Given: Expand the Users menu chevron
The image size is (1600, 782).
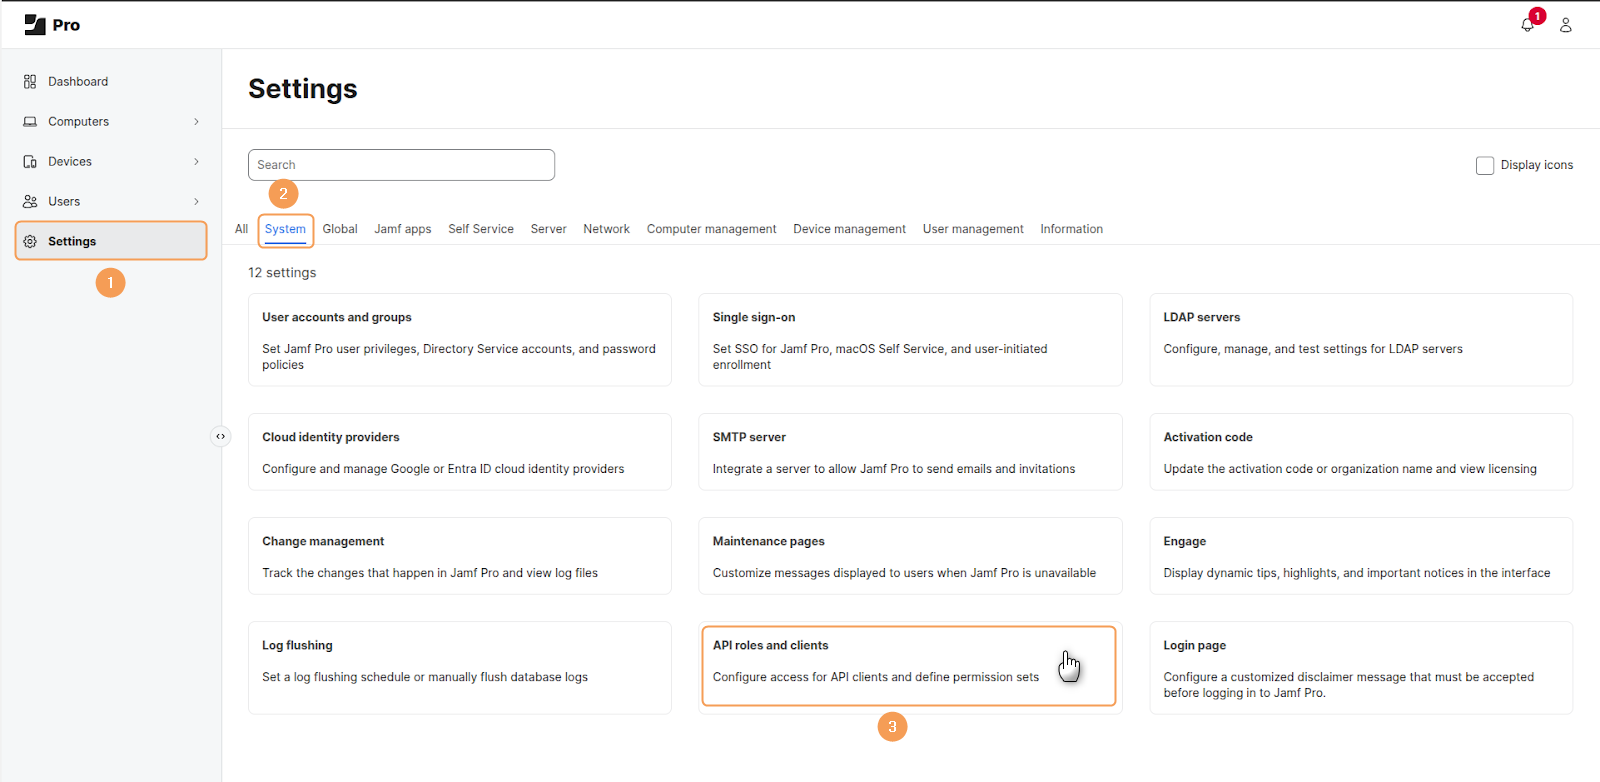Looking at the screenshot, I should [196, 202].
